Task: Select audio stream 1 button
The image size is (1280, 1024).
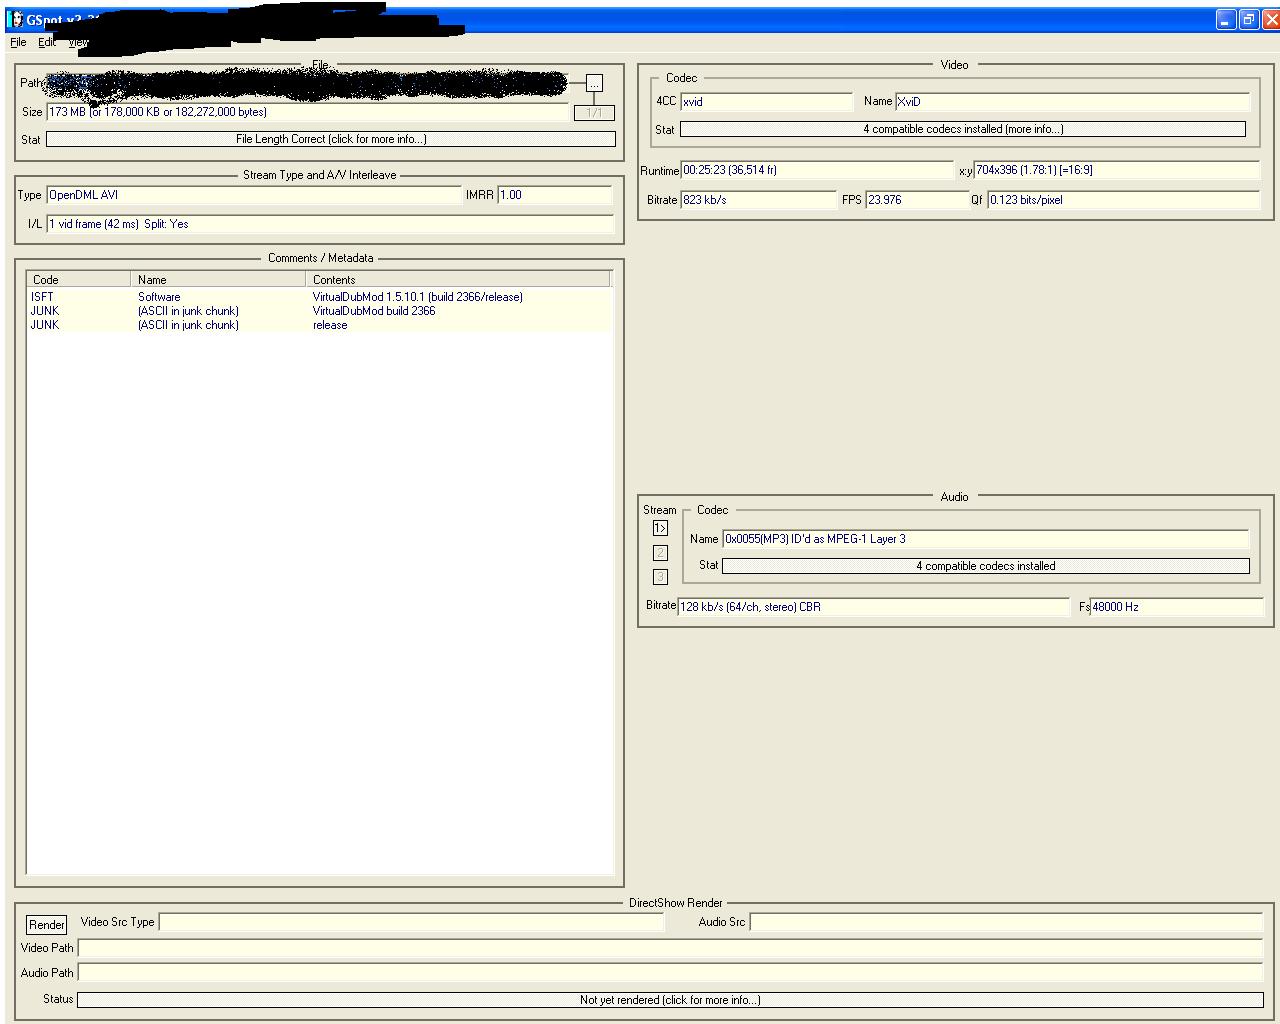Action: click(660, 528)
